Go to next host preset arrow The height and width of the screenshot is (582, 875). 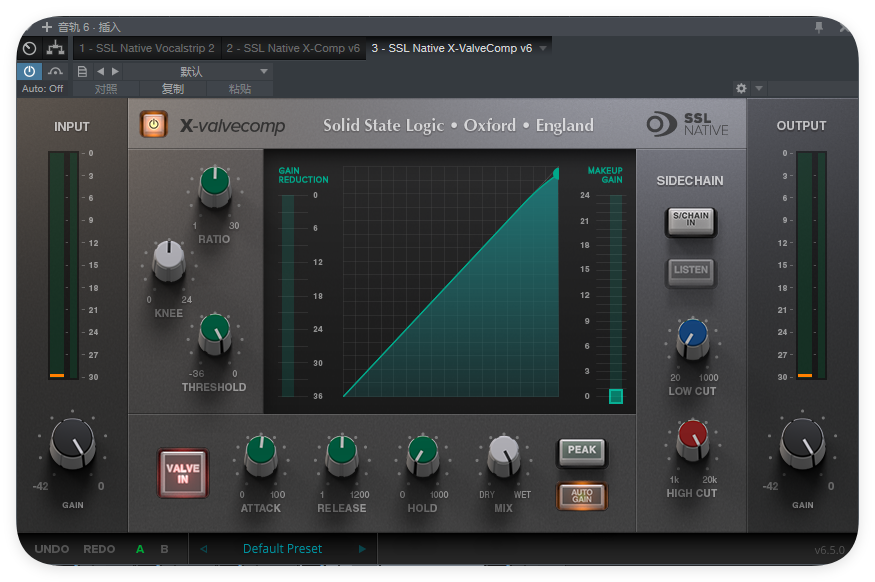pos(115,71)
